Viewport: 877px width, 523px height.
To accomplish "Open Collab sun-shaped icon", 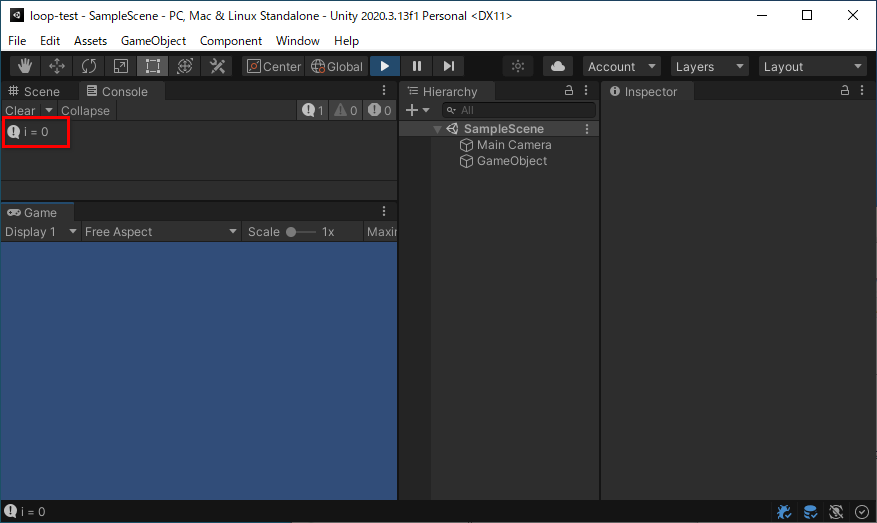I will (x=518, y=66).
